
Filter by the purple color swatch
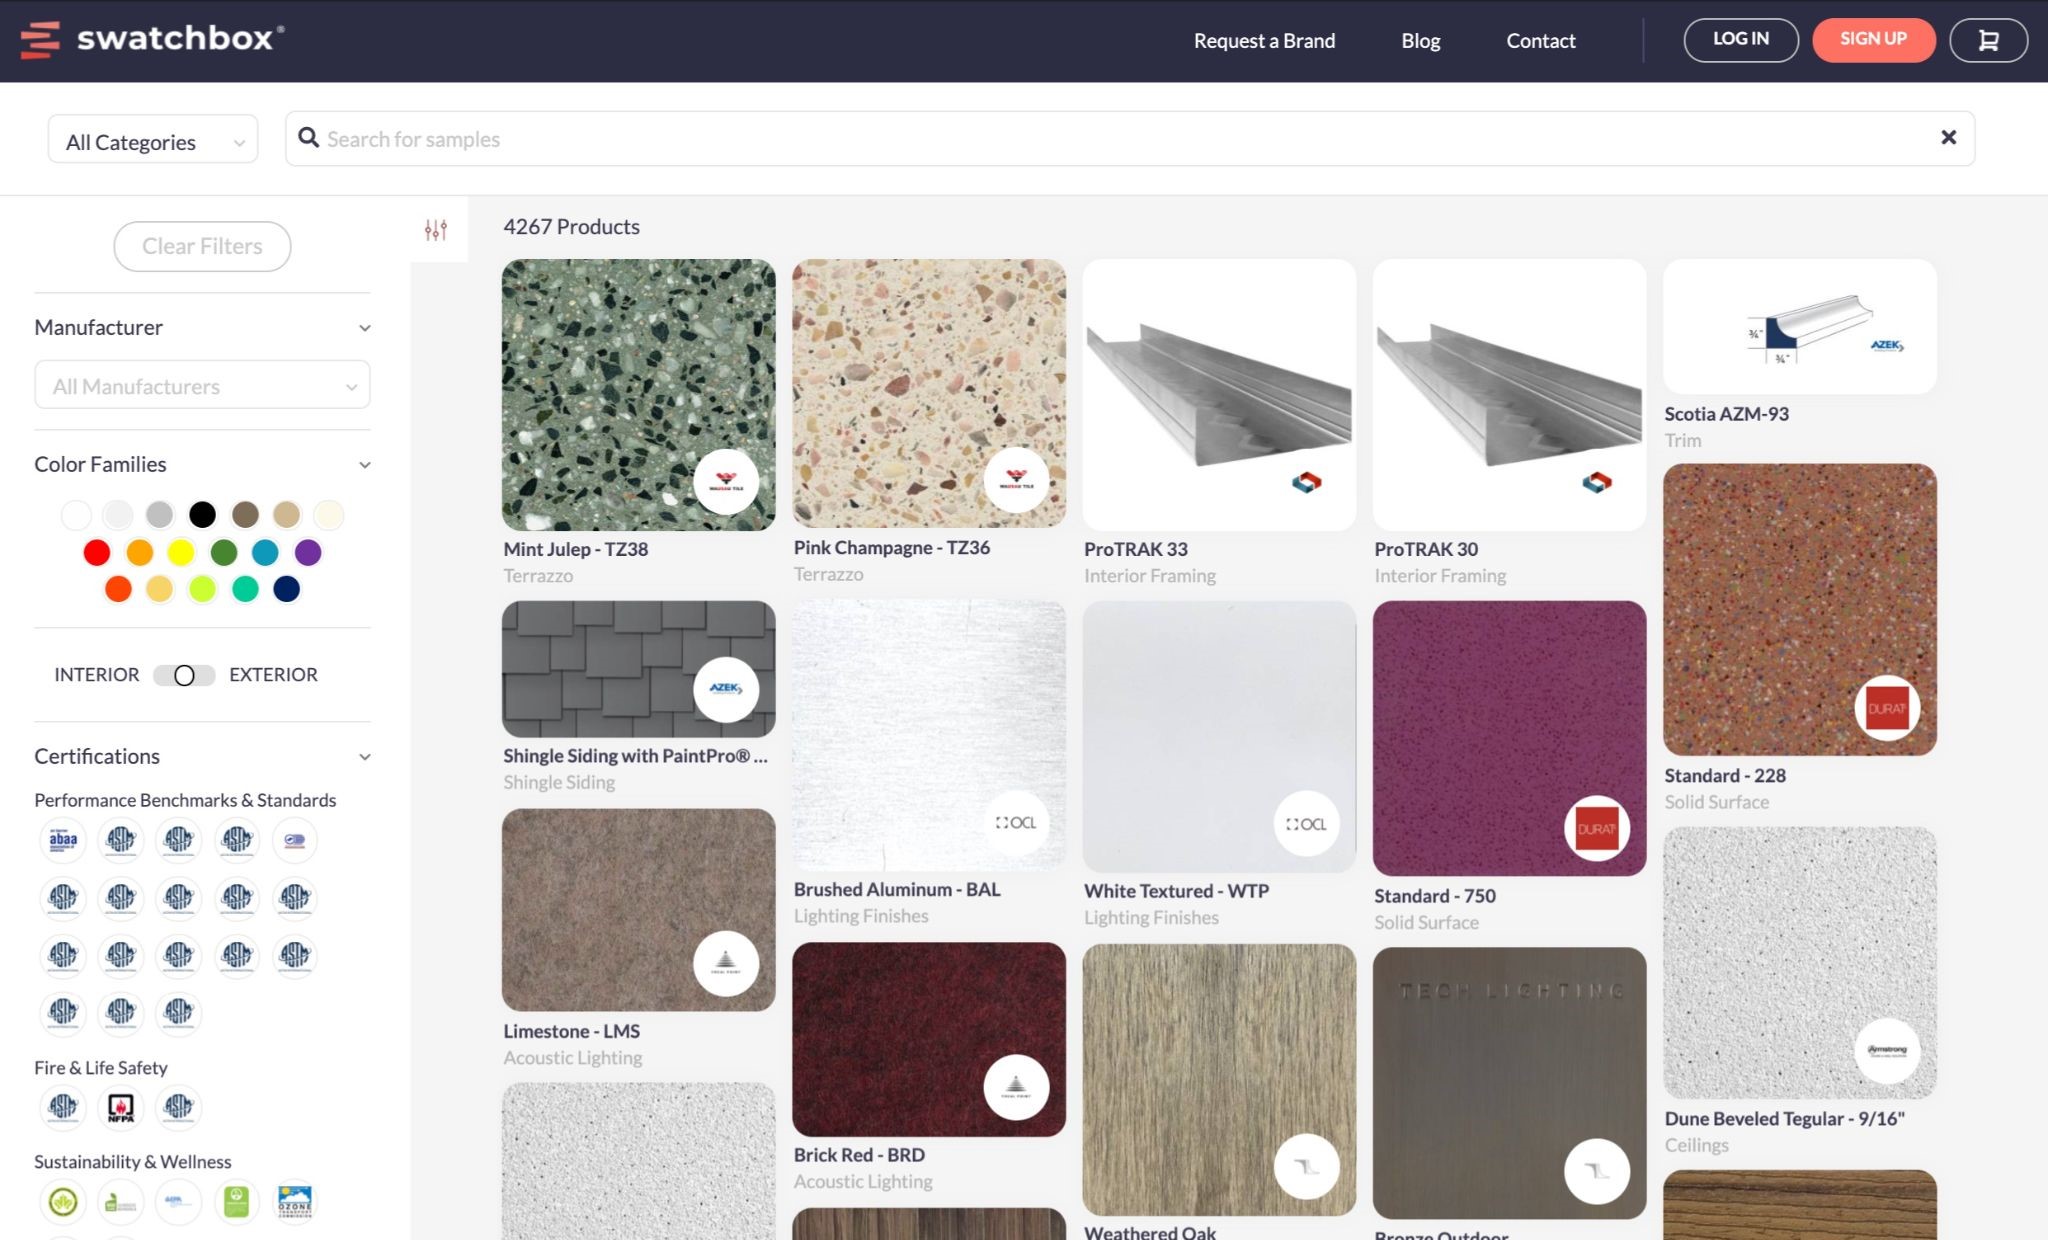click(308, 552)
